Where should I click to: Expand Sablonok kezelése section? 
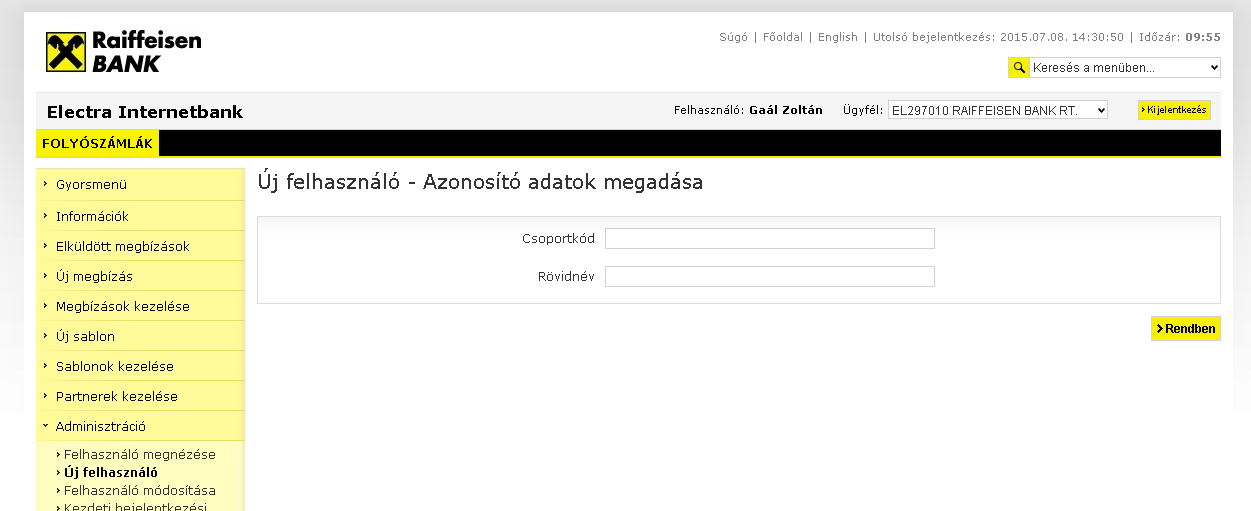pos(140,366)
